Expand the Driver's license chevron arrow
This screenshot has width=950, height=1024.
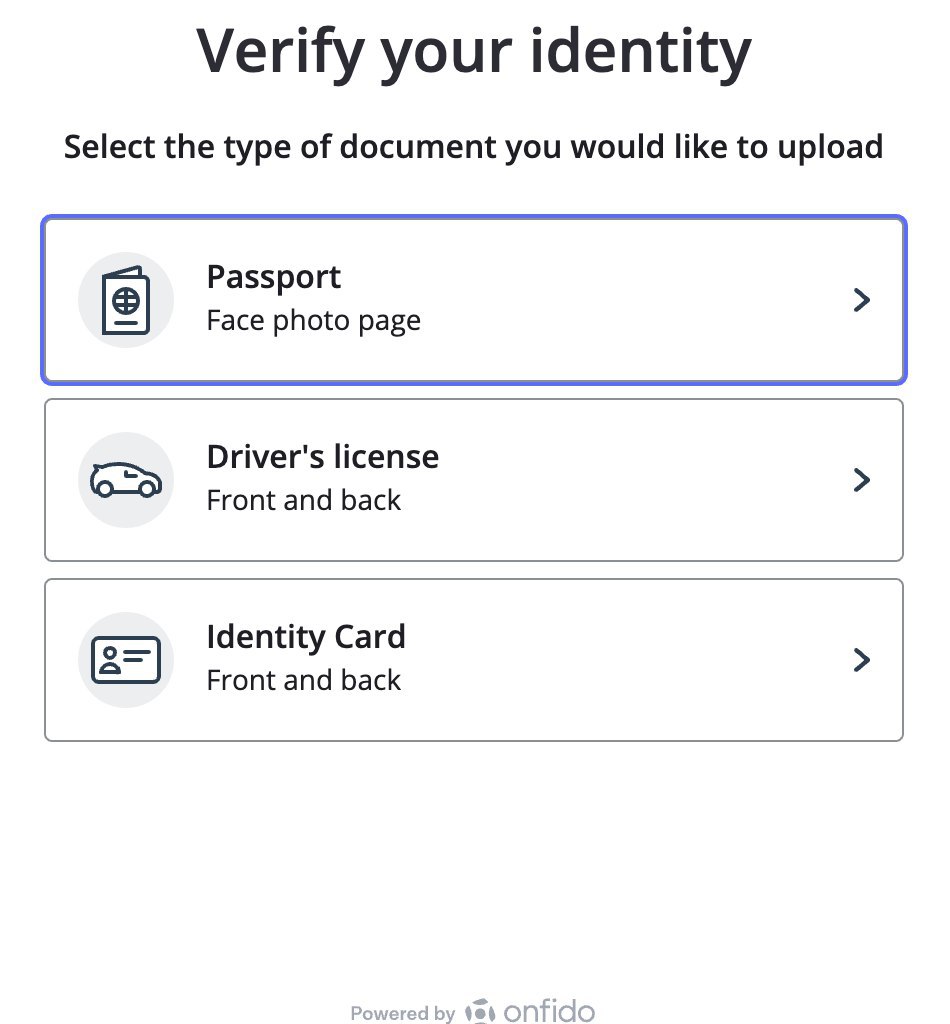click(x=862, y=480)
